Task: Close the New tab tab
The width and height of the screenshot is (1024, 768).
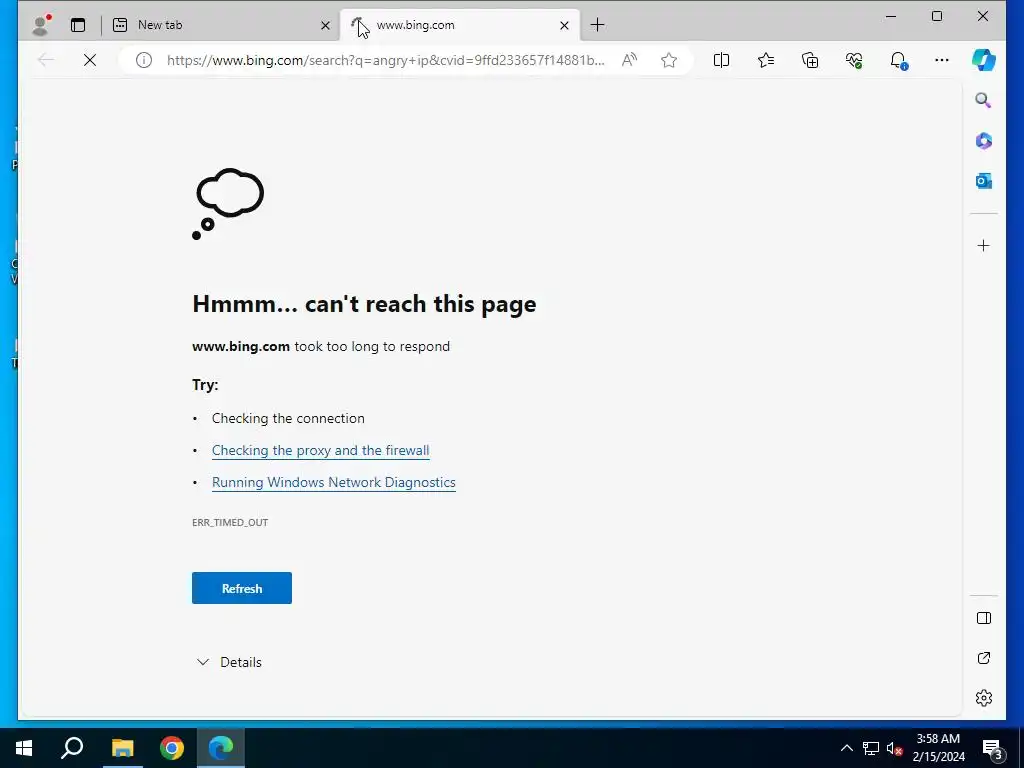Action: pos(325,25)
